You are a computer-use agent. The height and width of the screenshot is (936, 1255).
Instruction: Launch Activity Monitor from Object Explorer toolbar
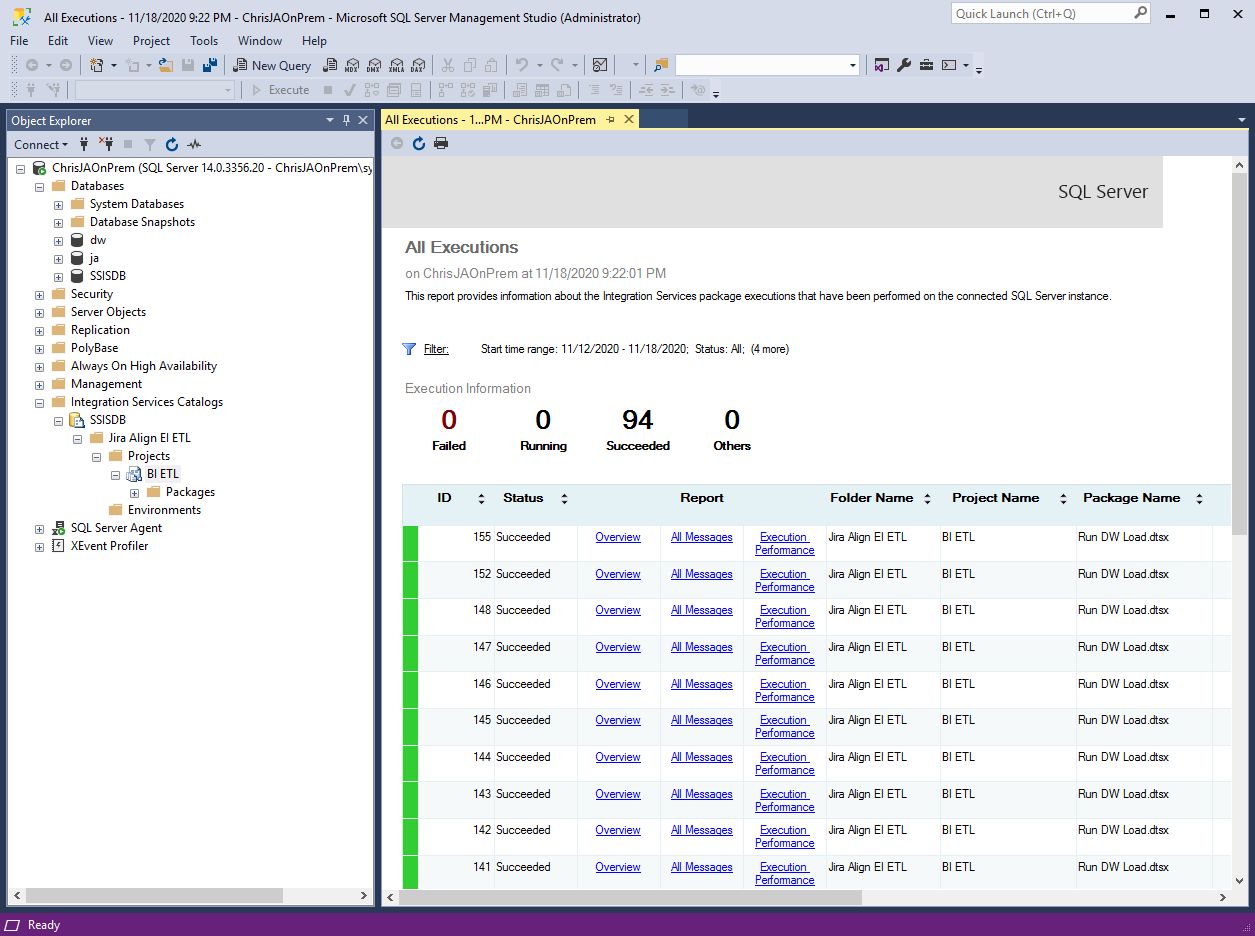pos(194,144)
